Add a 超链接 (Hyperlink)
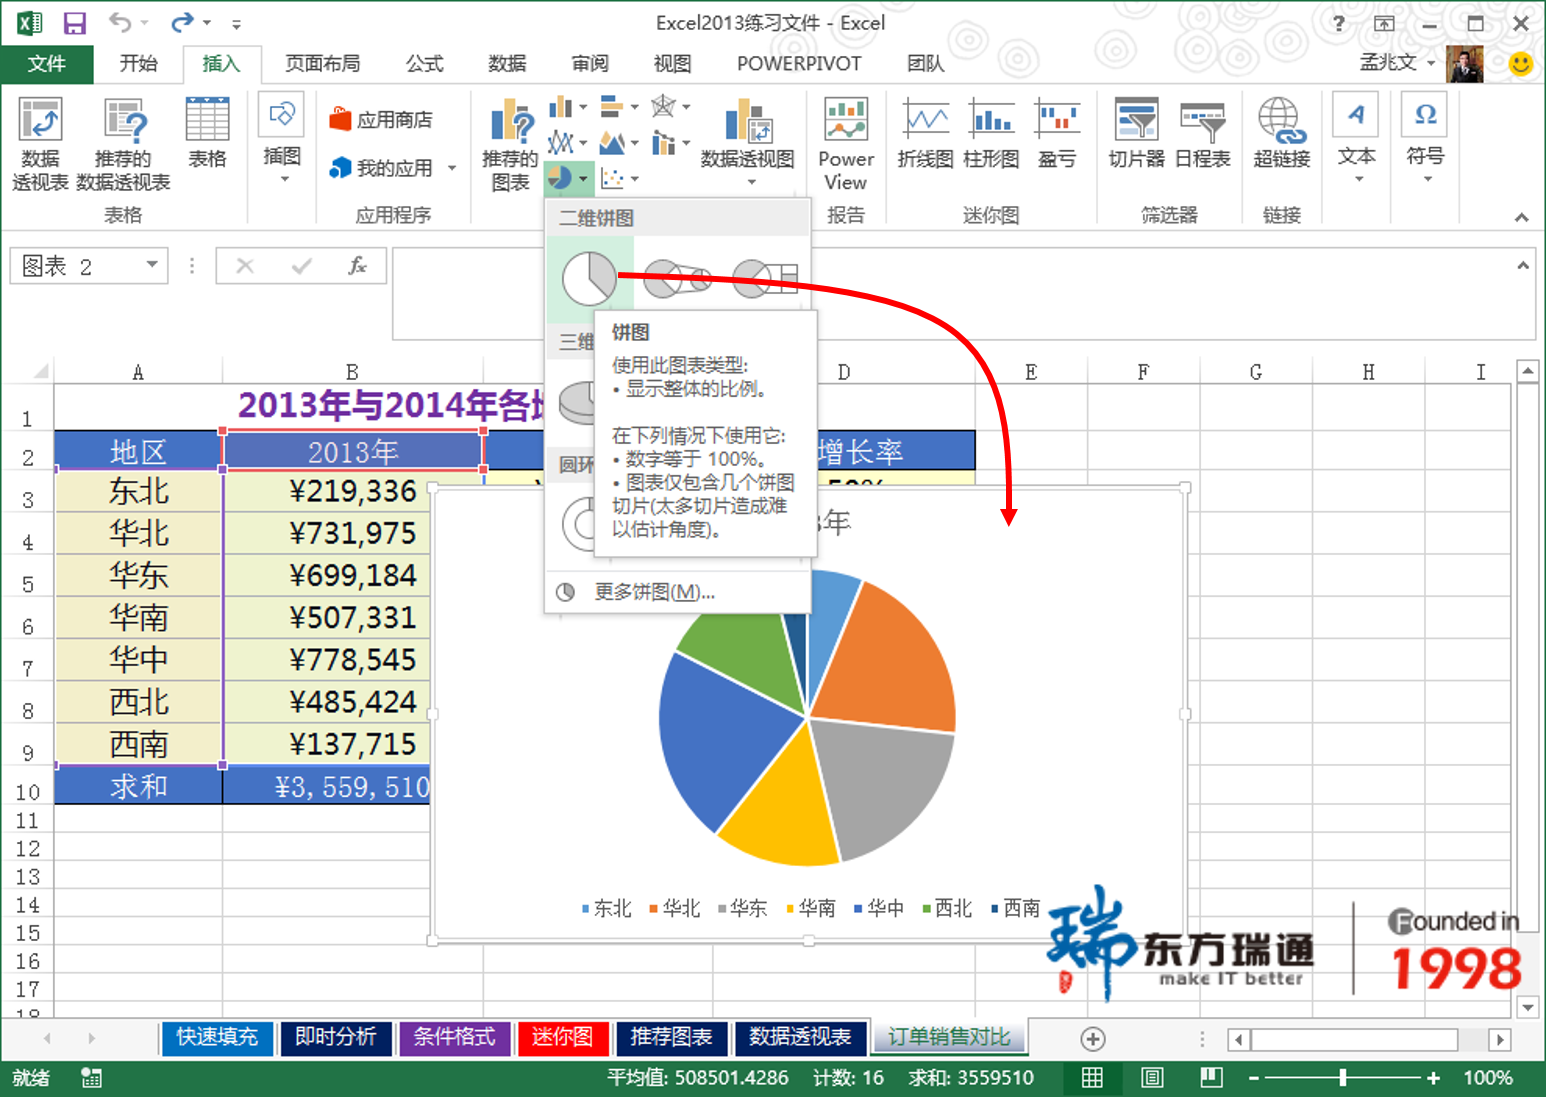 1280,133
